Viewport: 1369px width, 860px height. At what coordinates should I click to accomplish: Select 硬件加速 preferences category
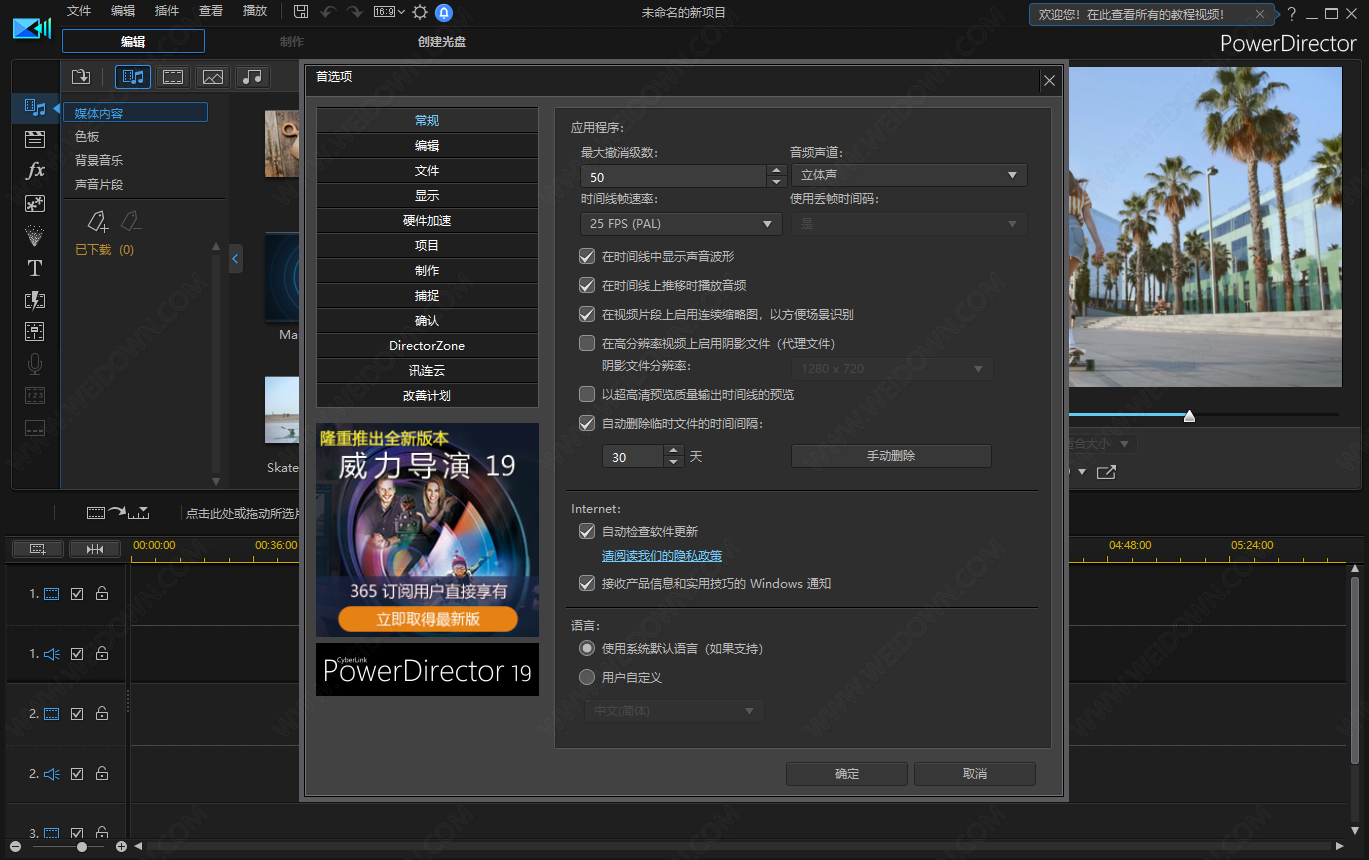(x=427, y=220)
